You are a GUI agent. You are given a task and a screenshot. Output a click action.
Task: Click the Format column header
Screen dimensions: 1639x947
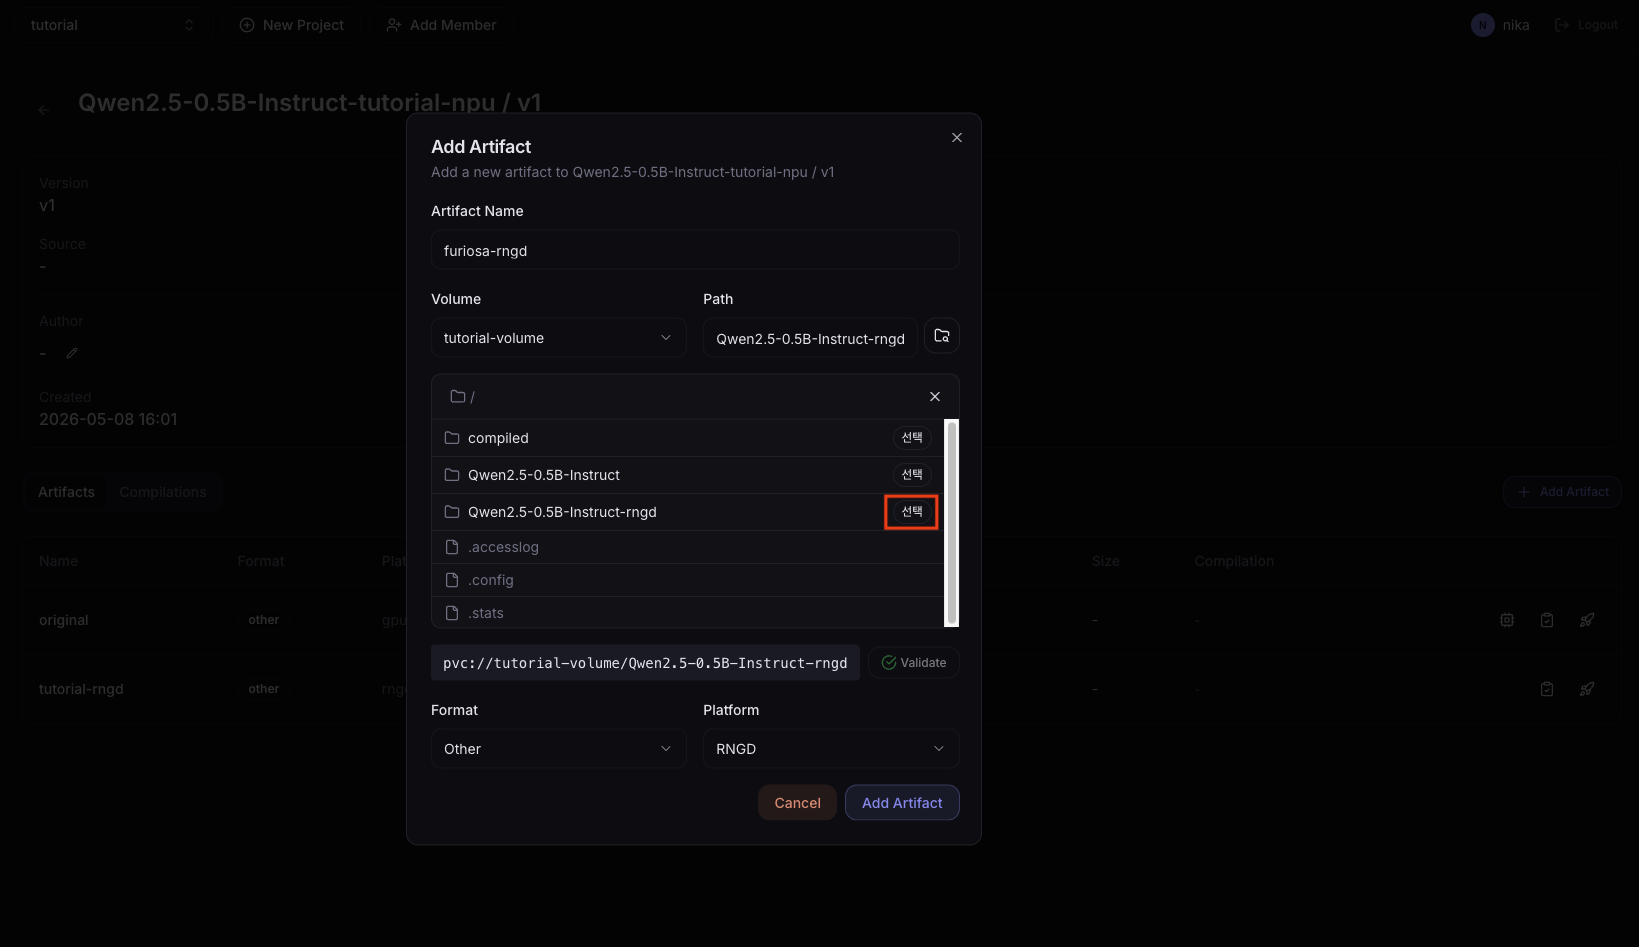click(261, 561)
